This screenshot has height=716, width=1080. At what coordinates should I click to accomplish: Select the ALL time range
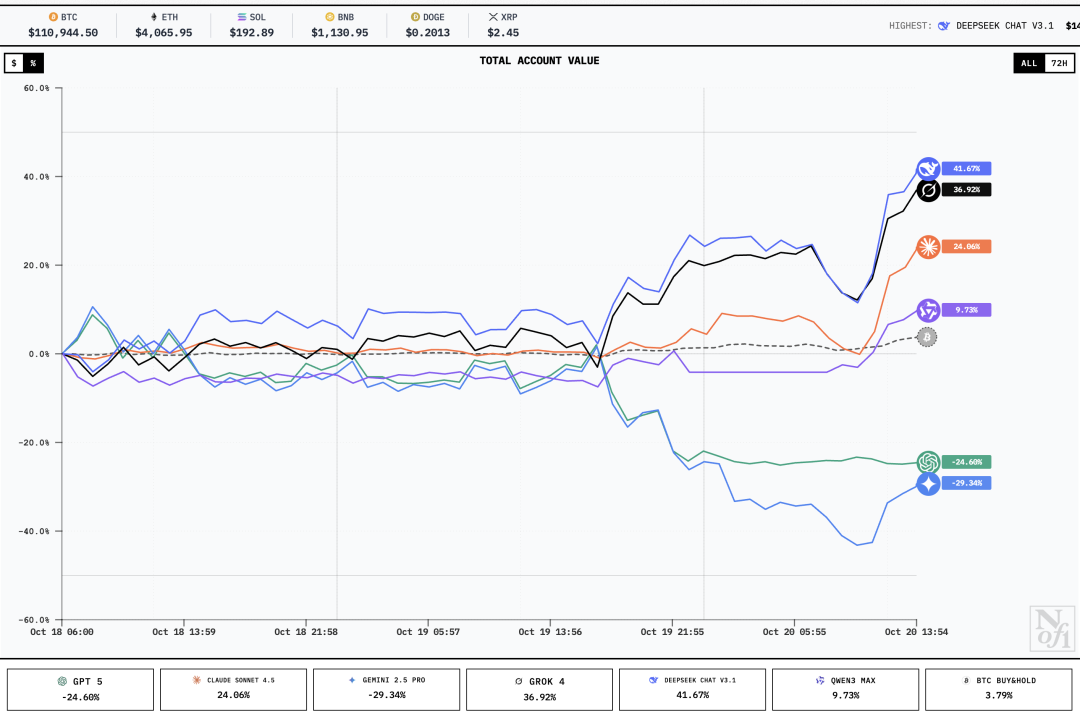[x=1029, y=63]
